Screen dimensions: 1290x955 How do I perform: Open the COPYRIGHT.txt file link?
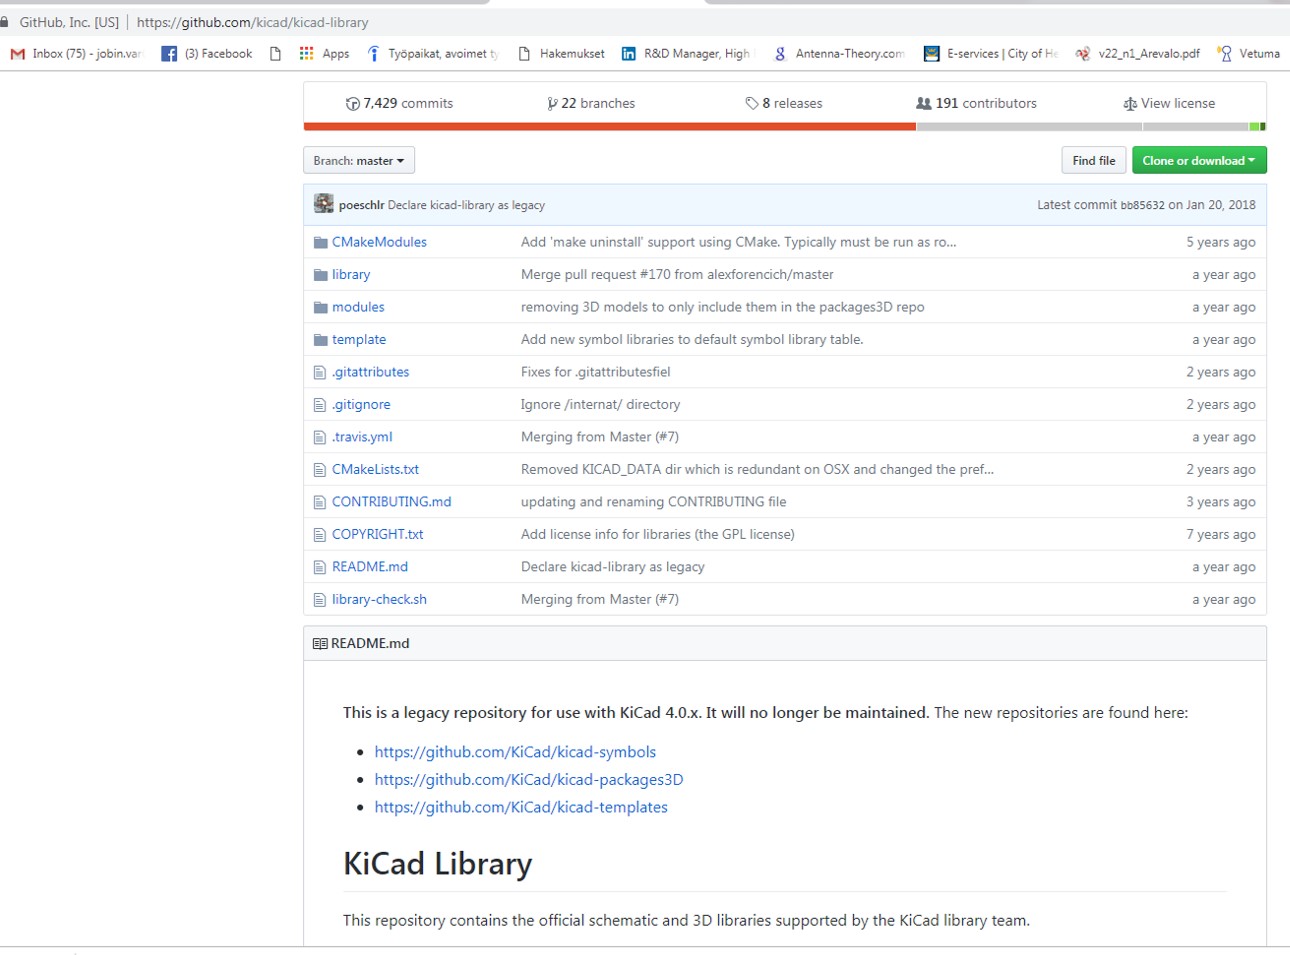tap(377, 535)
